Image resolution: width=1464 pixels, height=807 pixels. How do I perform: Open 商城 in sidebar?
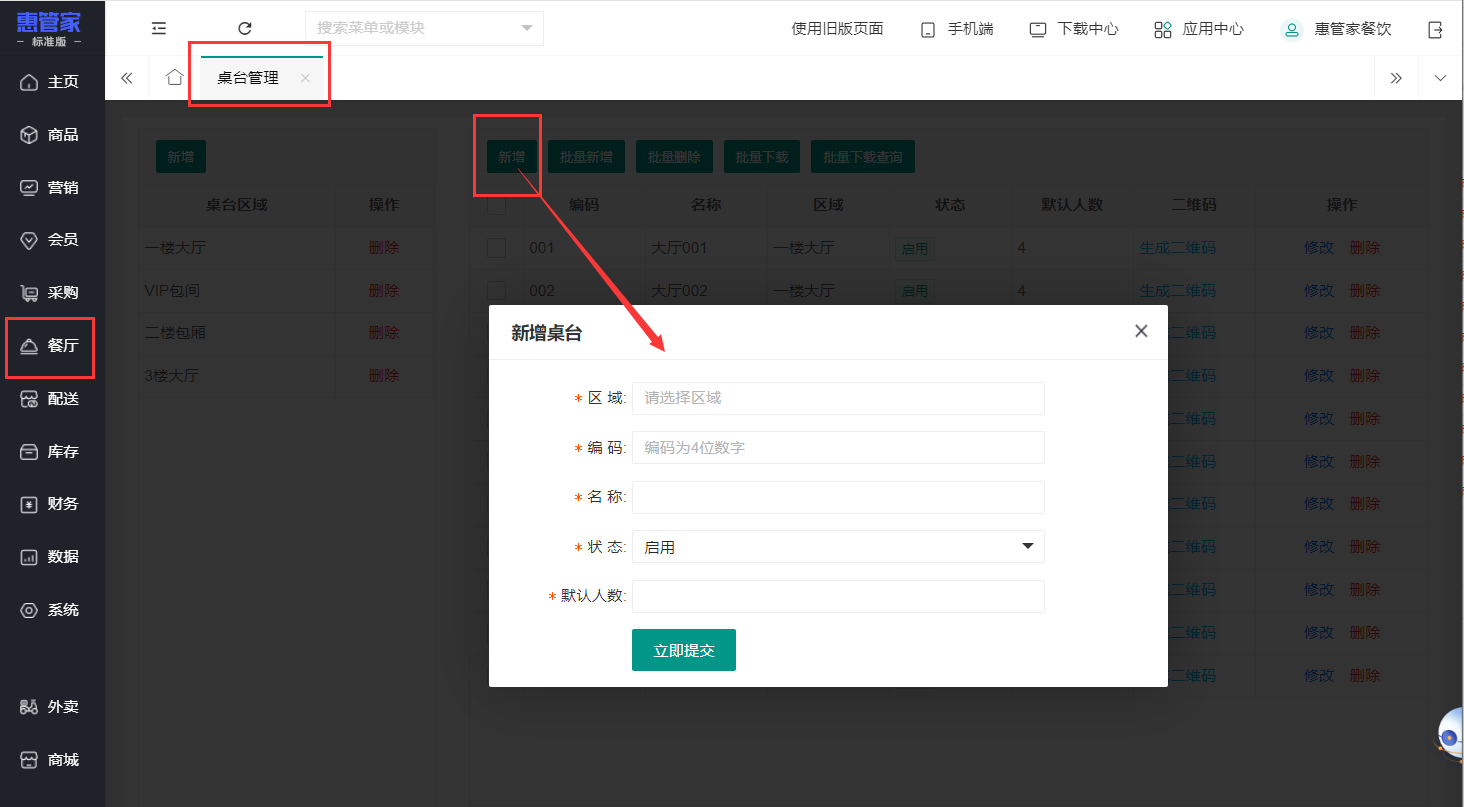[x=52, y=760]
